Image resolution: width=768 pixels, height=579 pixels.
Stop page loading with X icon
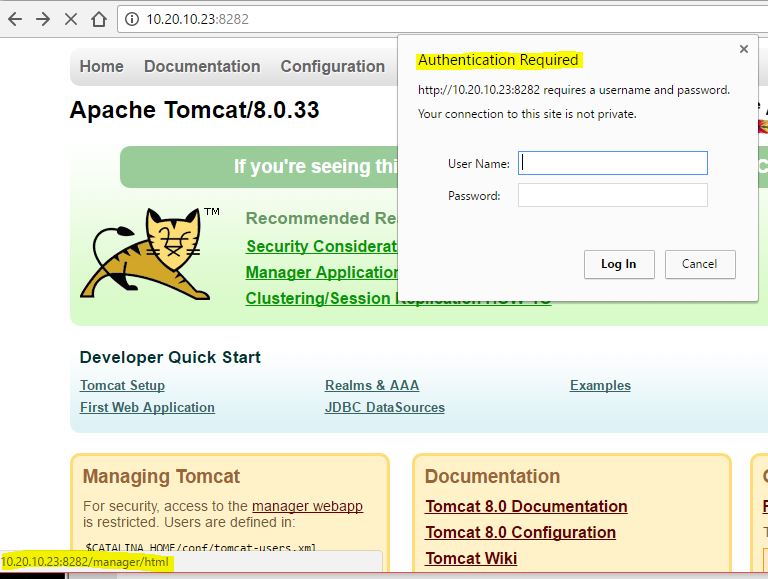pos(71,19)
